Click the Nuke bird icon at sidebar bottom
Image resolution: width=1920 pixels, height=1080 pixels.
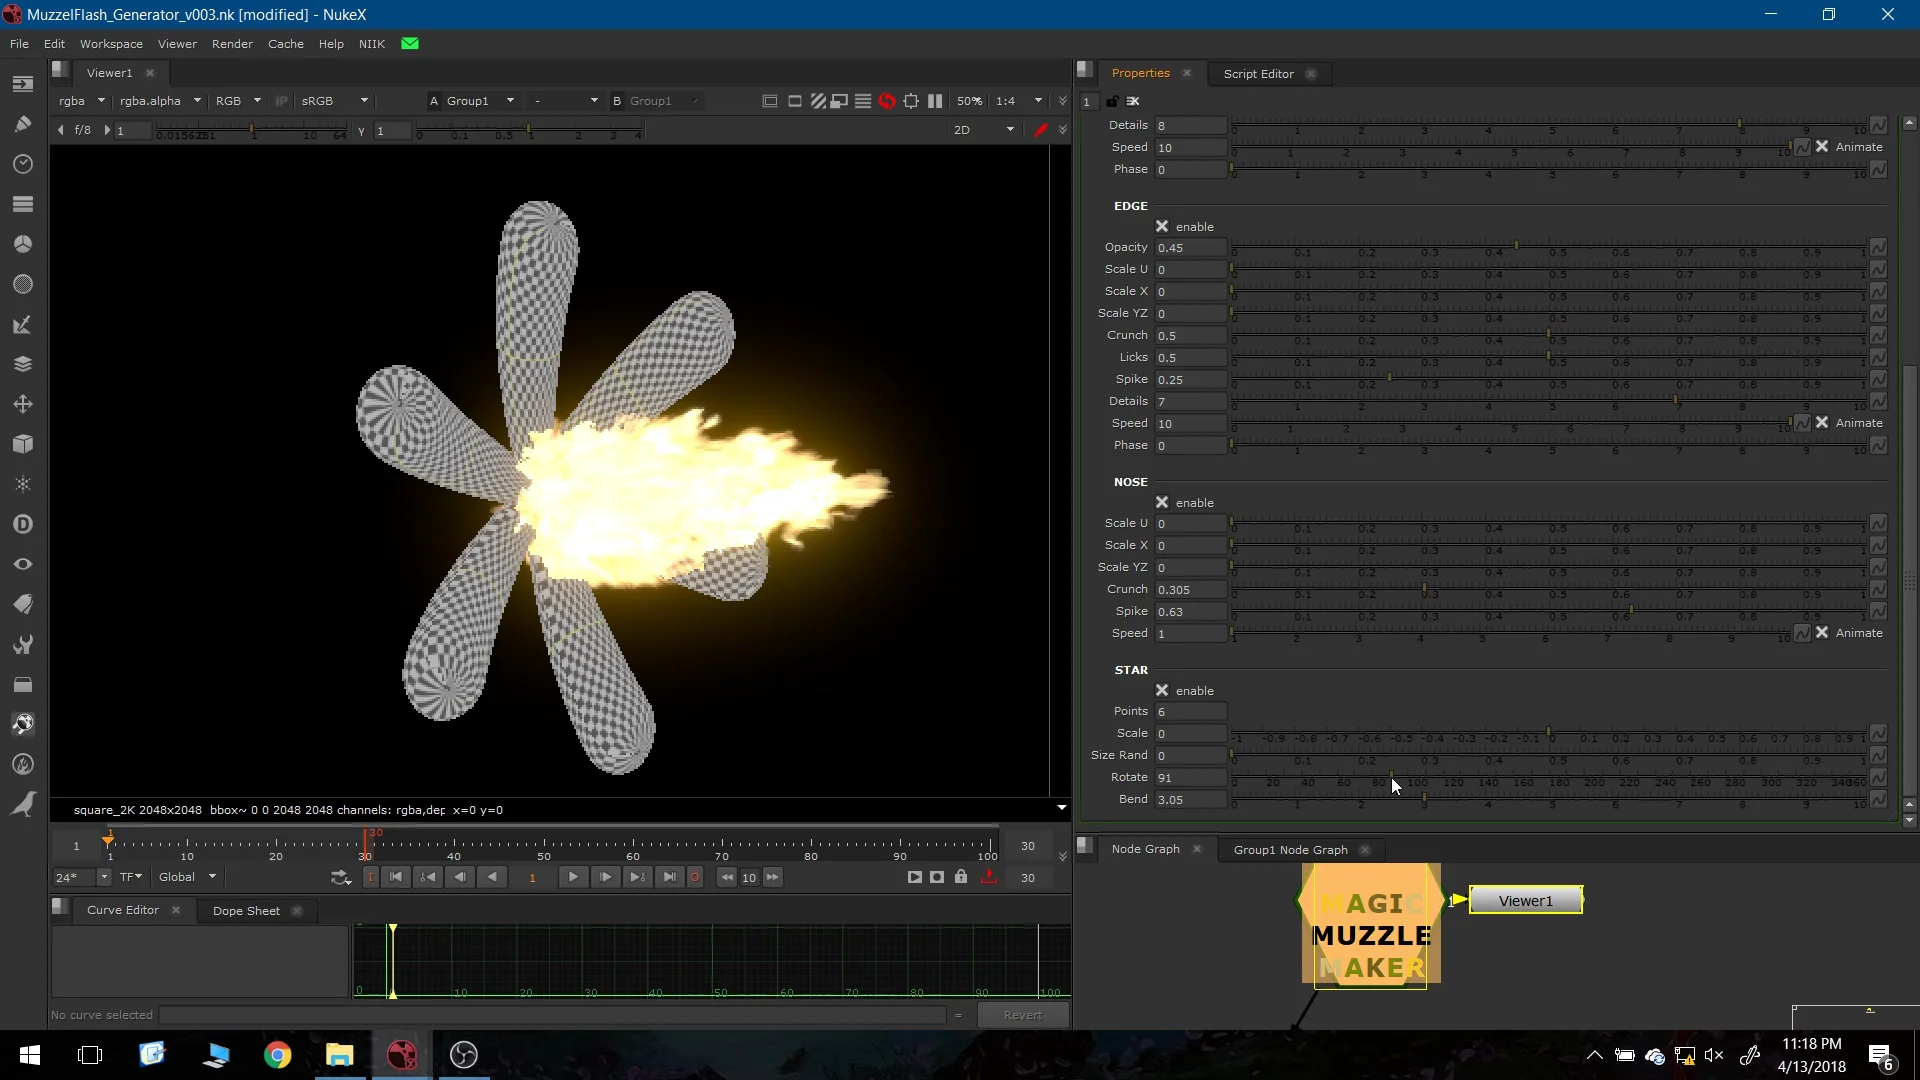coord(24,804)
